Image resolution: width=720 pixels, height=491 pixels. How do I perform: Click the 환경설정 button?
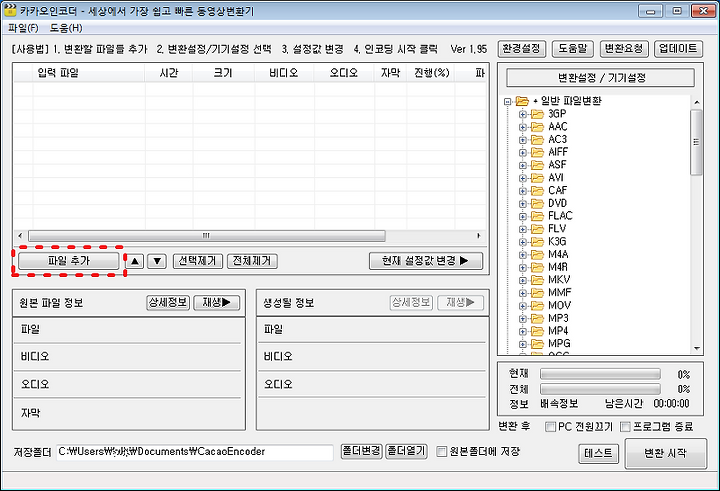point(522,49)
